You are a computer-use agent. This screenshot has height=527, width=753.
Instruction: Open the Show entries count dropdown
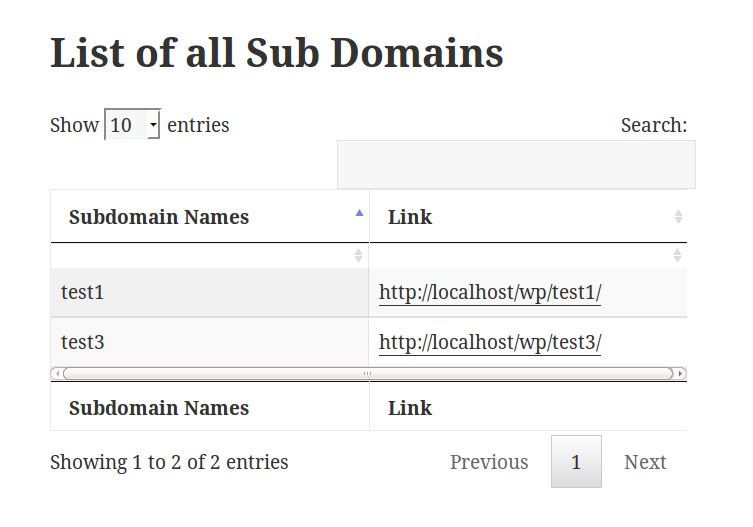click(133, 124)
